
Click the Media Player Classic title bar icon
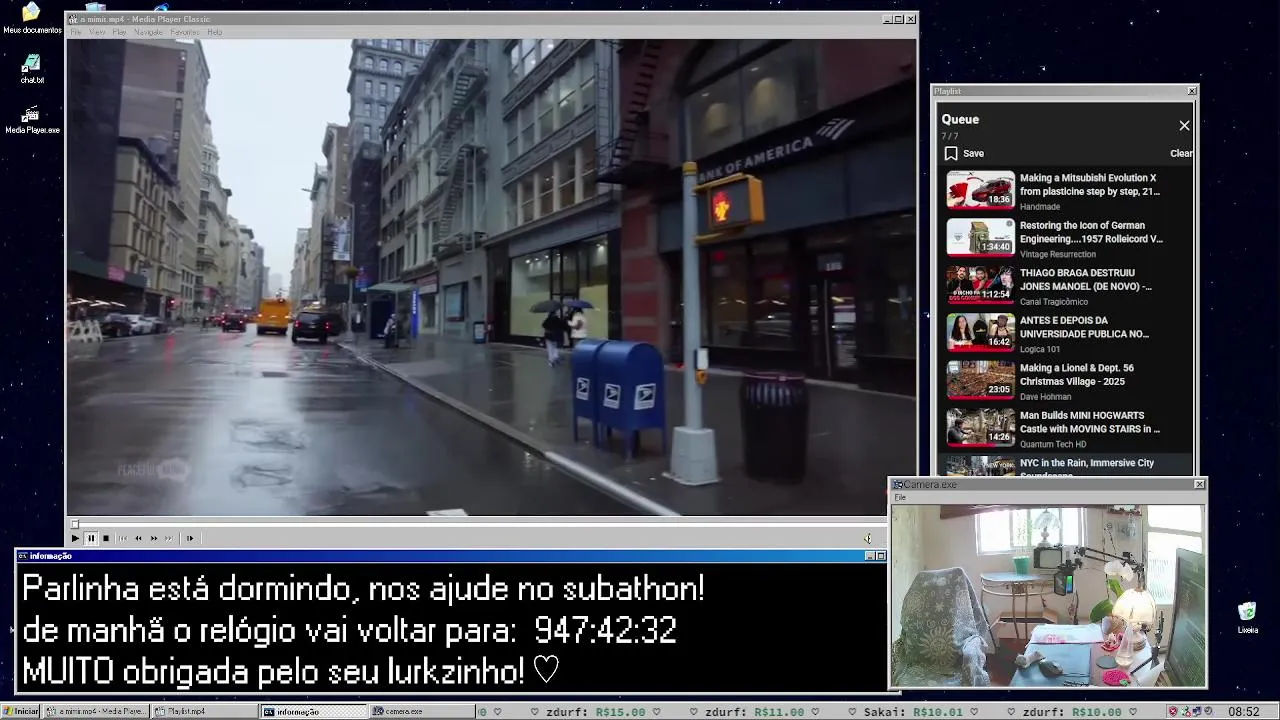pyautogui.click(x=72, y=19)
